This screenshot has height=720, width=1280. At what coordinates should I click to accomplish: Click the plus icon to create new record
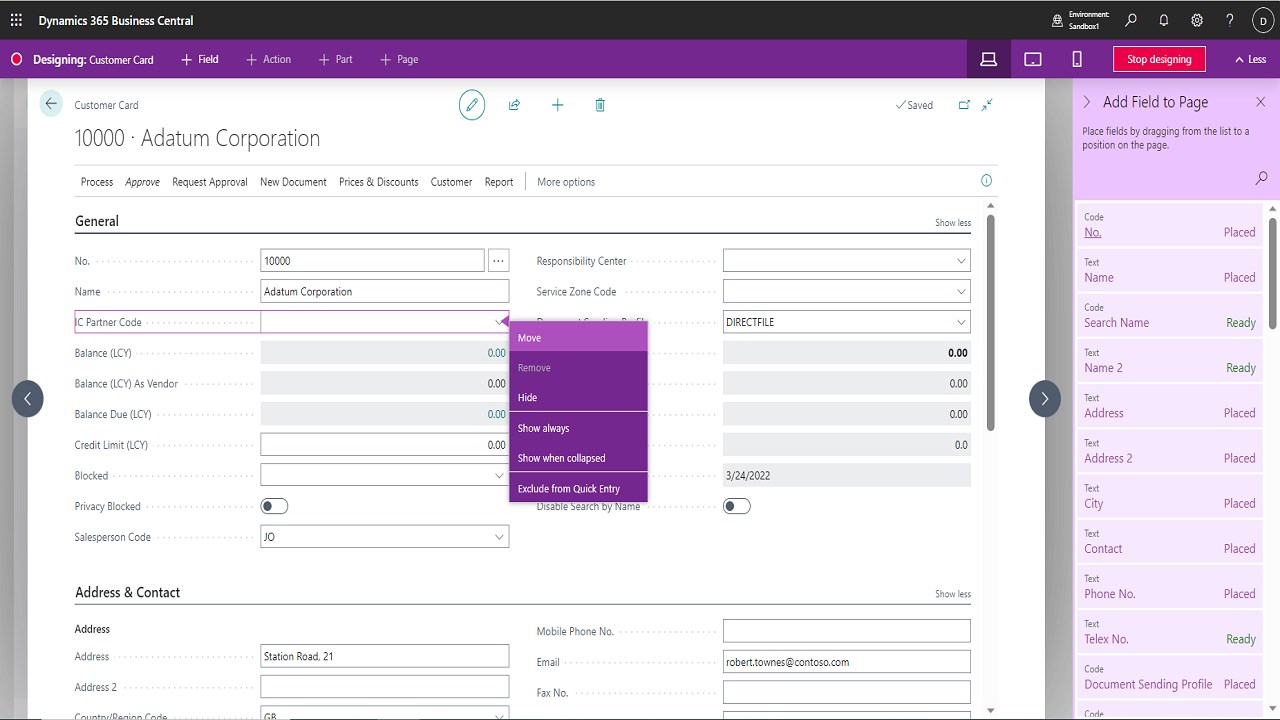click(558, 105)
